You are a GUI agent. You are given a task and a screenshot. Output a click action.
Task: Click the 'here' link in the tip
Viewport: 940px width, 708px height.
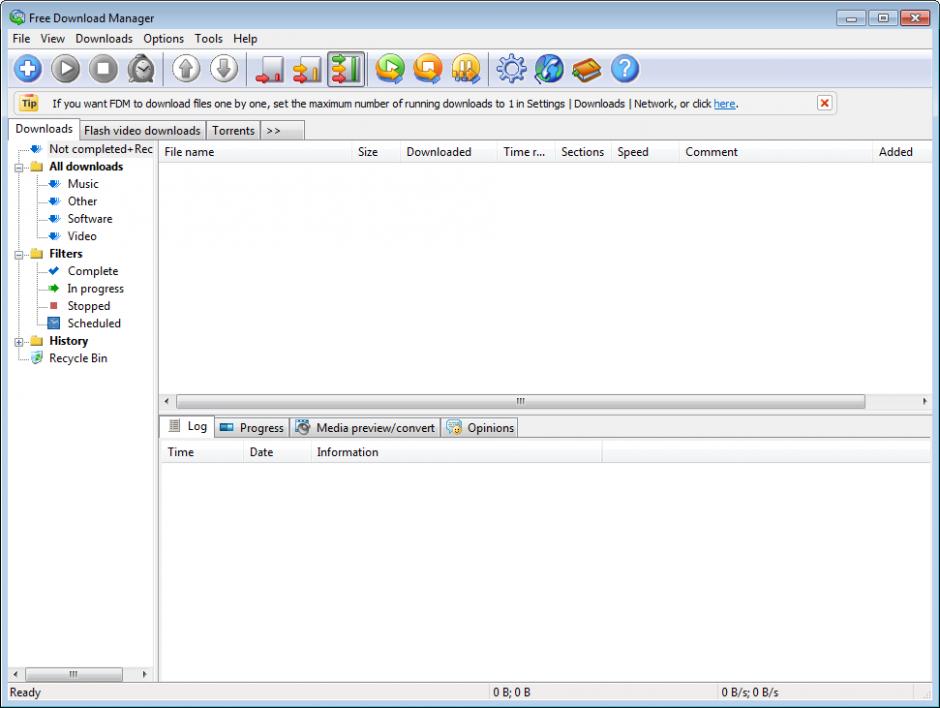click(724, 104)
